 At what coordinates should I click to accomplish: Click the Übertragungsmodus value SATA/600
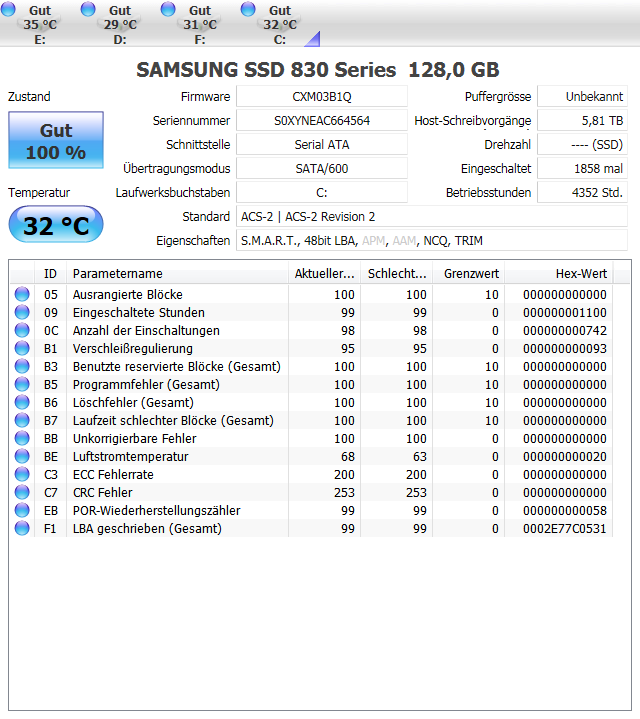click(322, 168)
